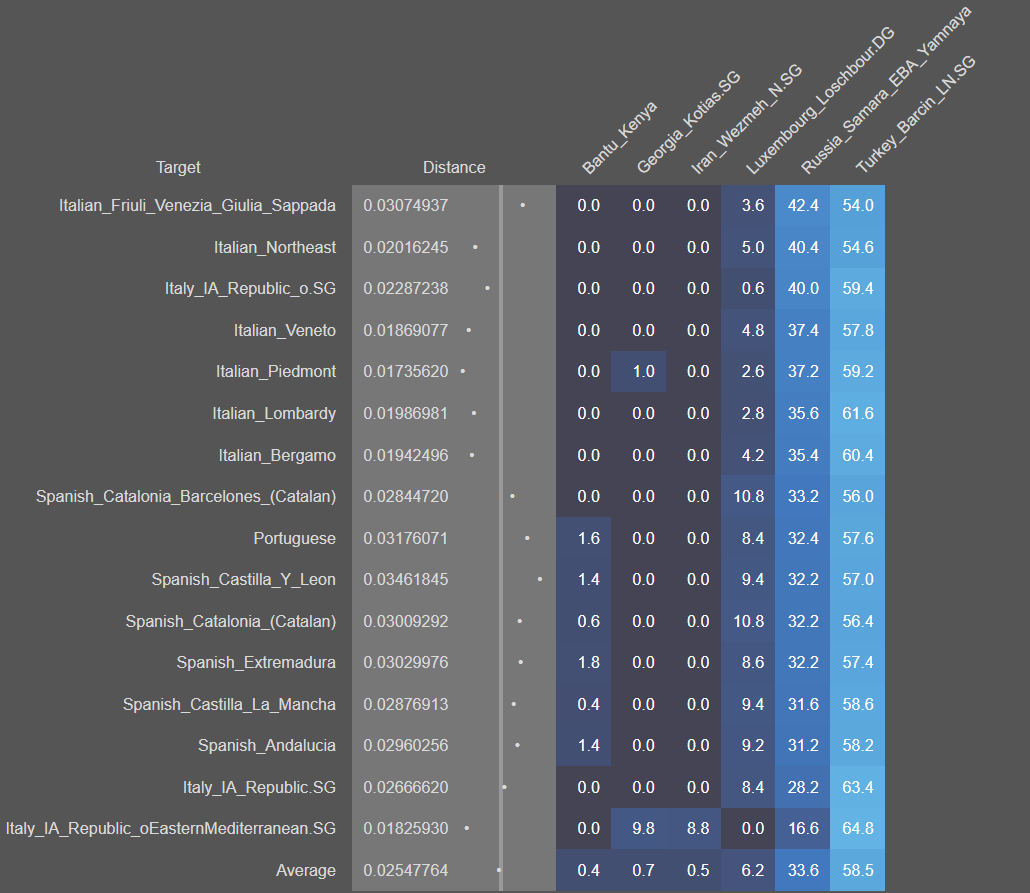Click the Italian_Friuli_Venezia_Giulia_Sappada row label
Viewport: 1030px width, 893px height.
197,206
